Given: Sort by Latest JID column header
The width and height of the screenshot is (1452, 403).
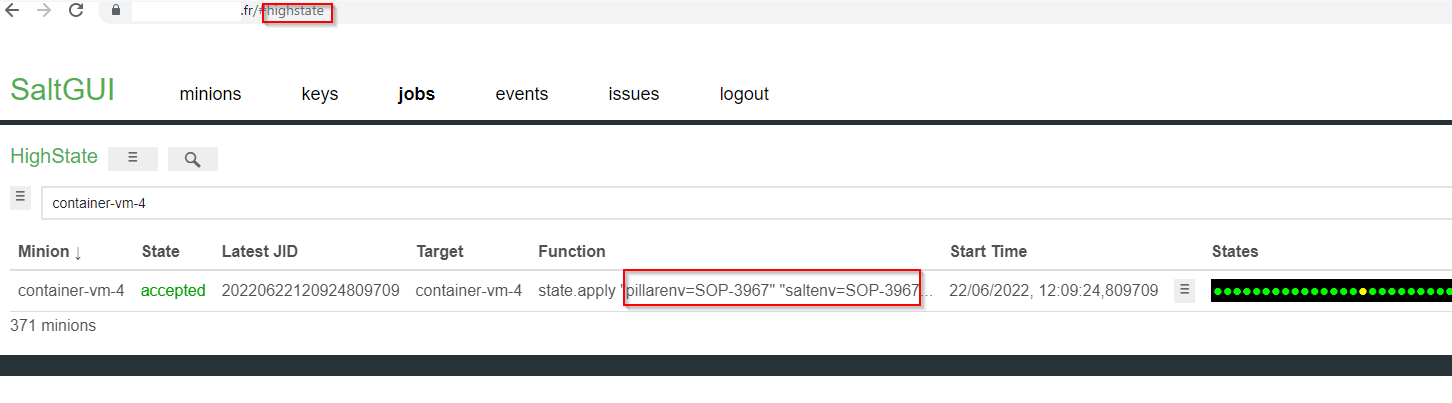Looking at the screenshot, I should (260, 252).
